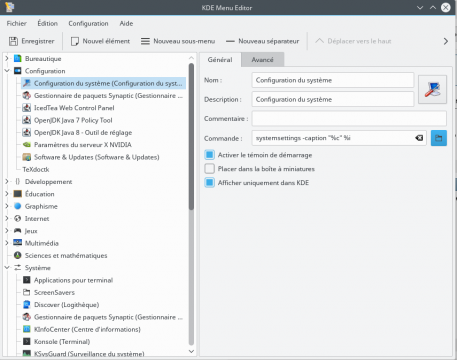Viewport: 457px width, 360px height.
Task: Open the Aide menu
Action: pyautogui.click(x=126, y=23)
